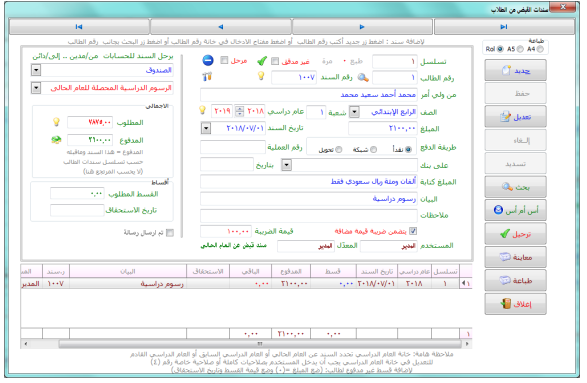Click the tools icon under the minus circle
The width and height of the screenshot is (587, 383).
pyautogui.click(x=207, y=76)
